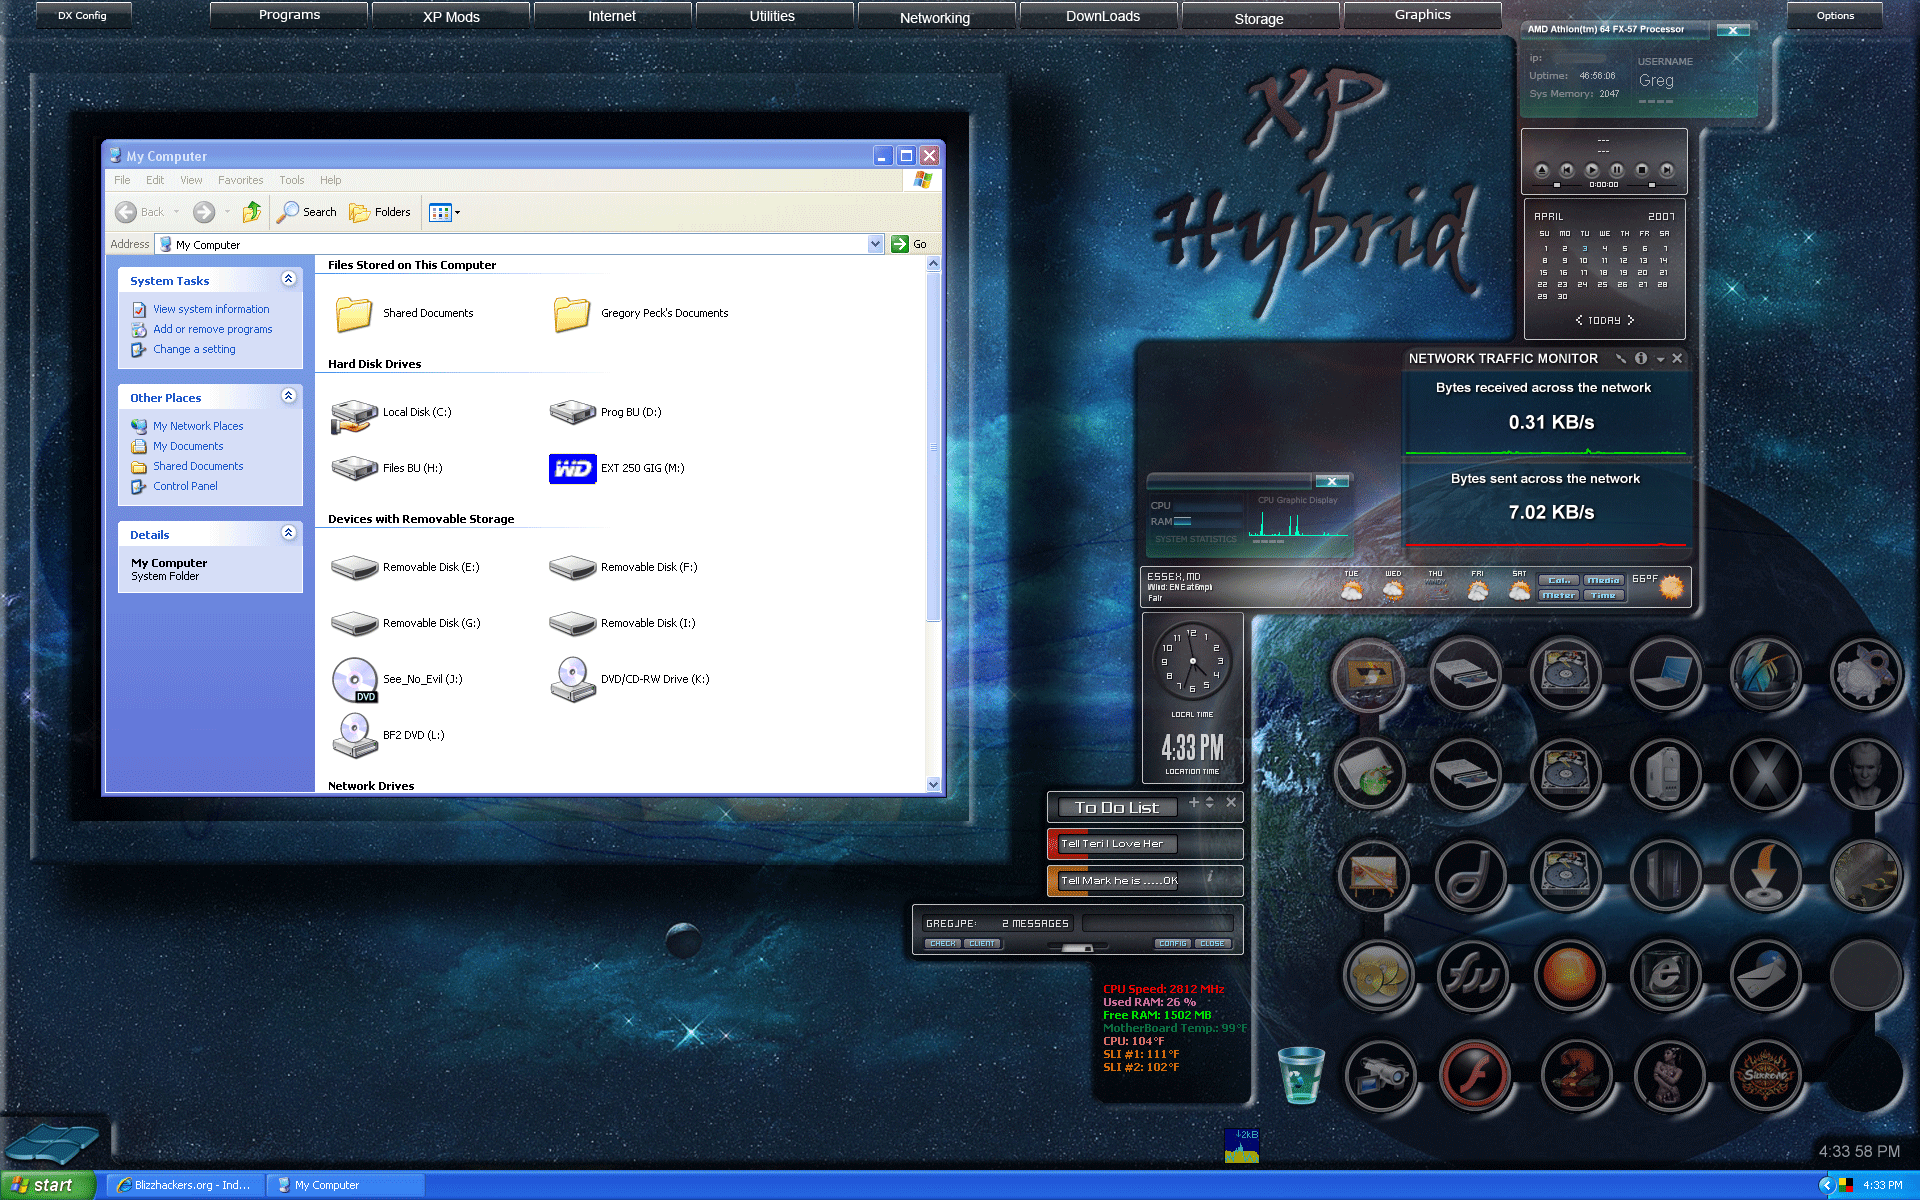Open the Favorites menu

241,180
